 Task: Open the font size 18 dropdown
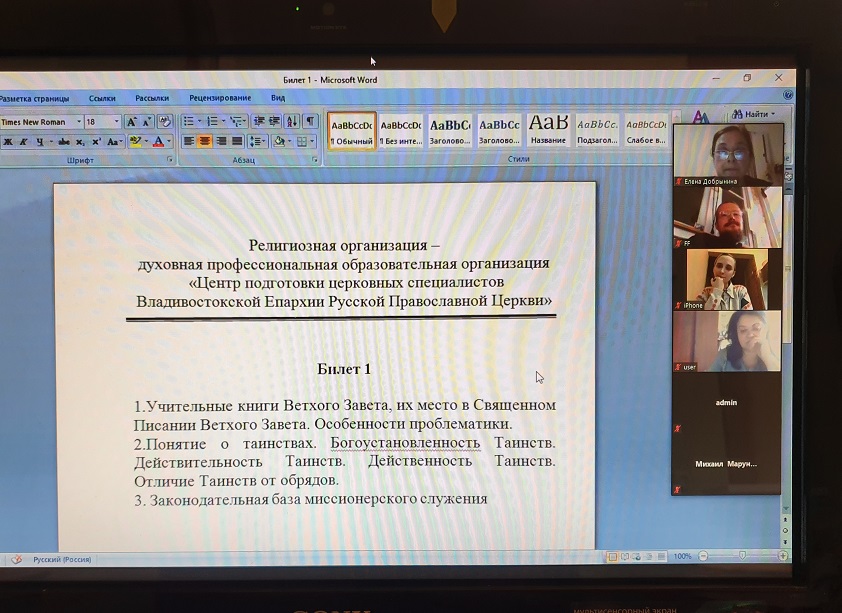pos(116,122)
